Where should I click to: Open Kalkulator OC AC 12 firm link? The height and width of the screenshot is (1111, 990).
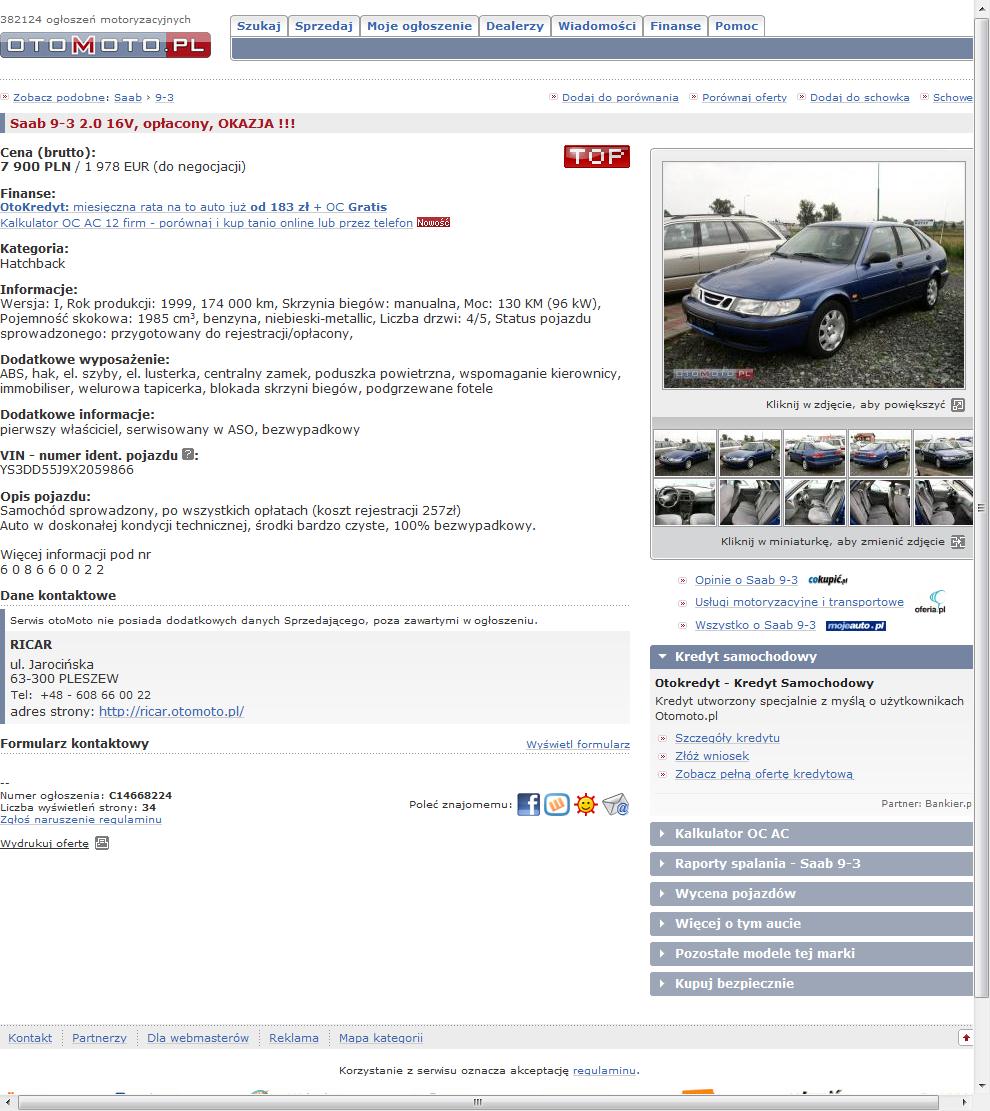[x=206, y=222]
